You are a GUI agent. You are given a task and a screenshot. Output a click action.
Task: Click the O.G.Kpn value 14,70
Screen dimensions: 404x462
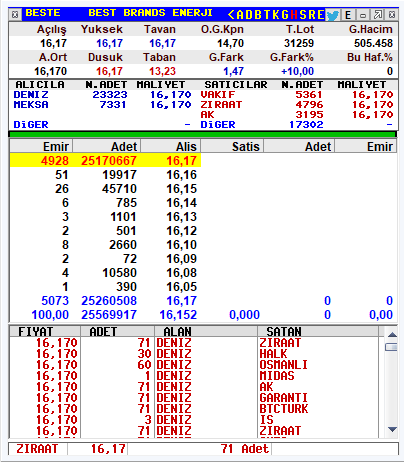point(231,43)
